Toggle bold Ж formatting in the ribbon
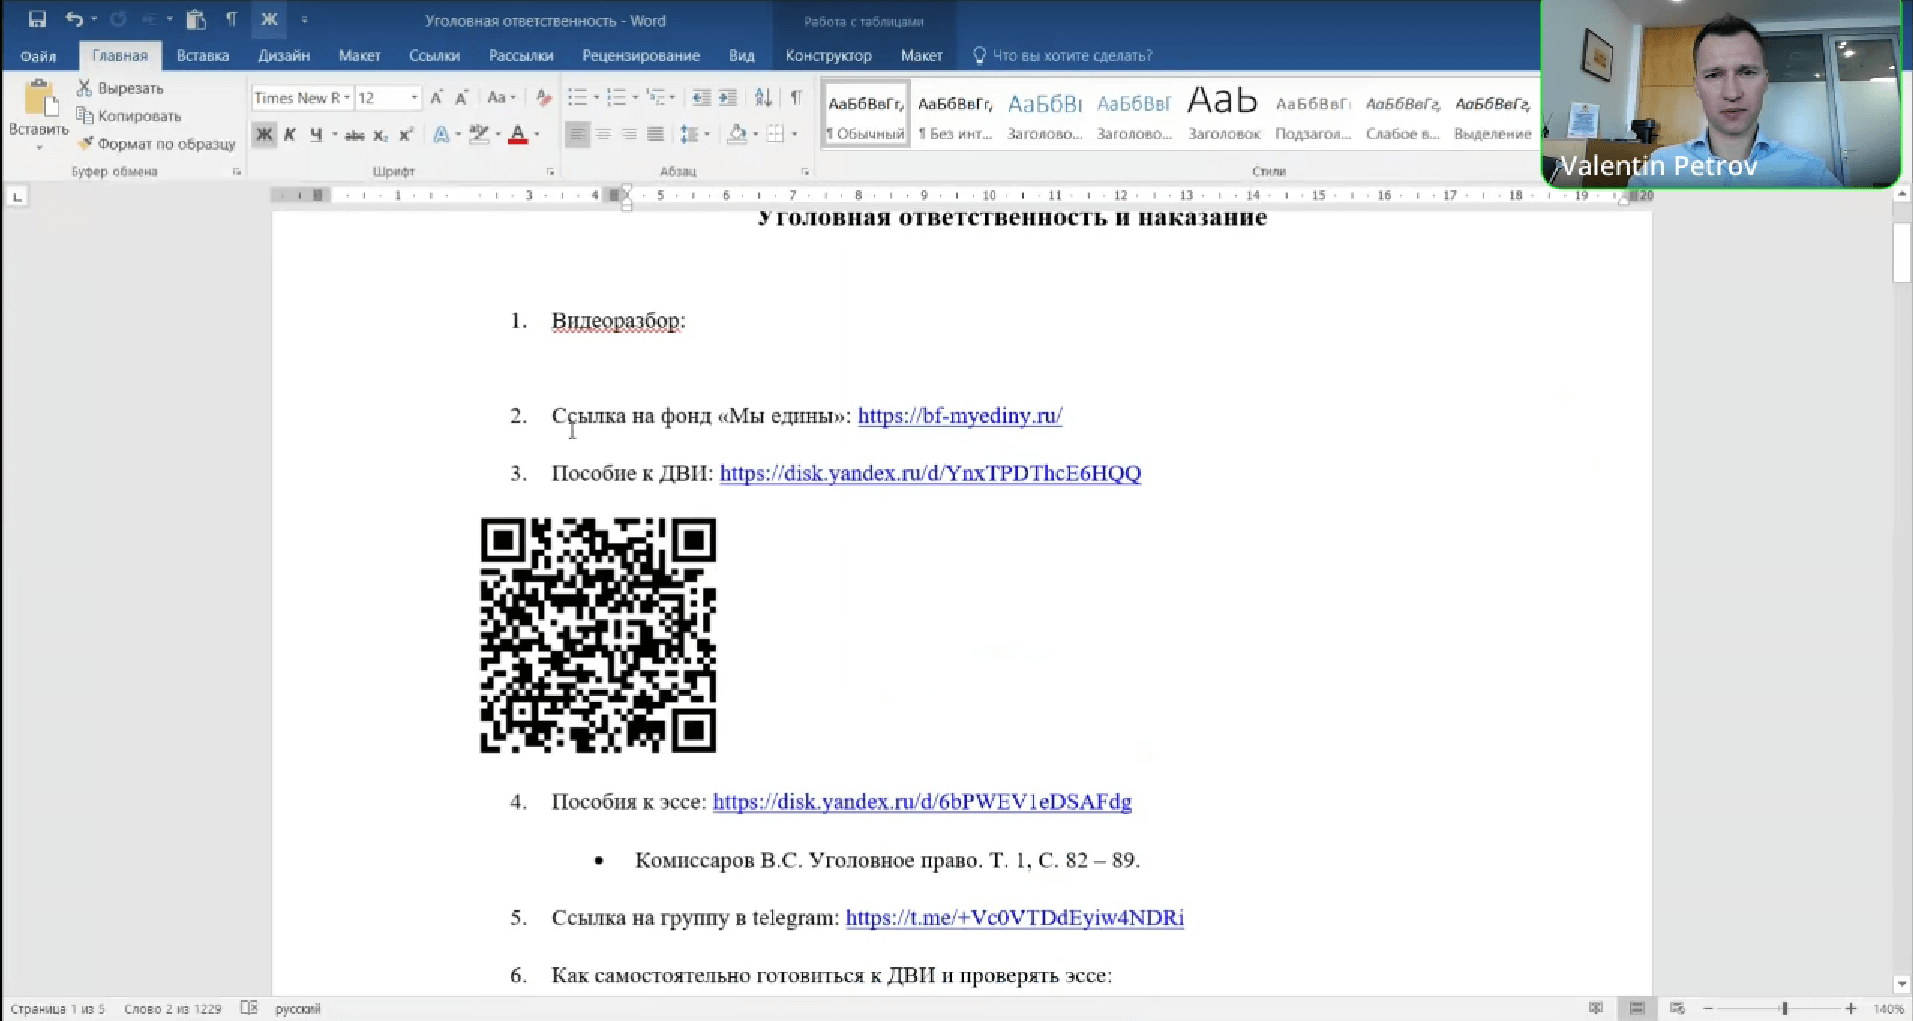This screenshot has width=1913, height=1021. point(264,135)
